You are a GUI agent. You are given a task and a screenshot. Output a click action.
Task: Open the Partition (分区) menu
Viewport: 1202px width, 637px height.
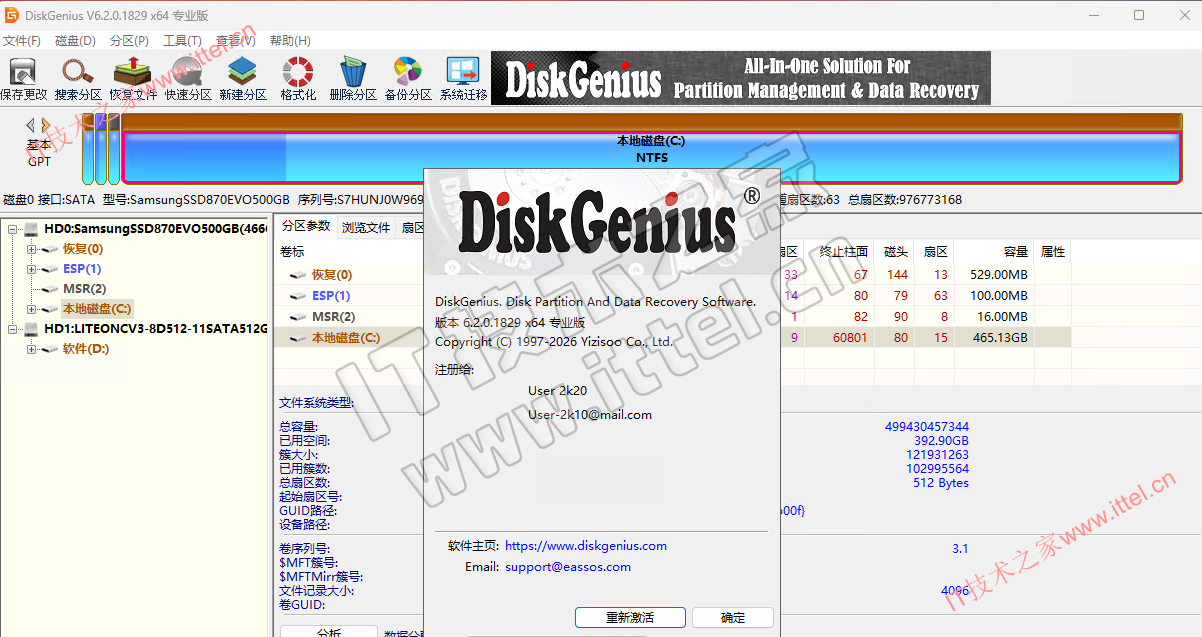(x=129, y=41)
